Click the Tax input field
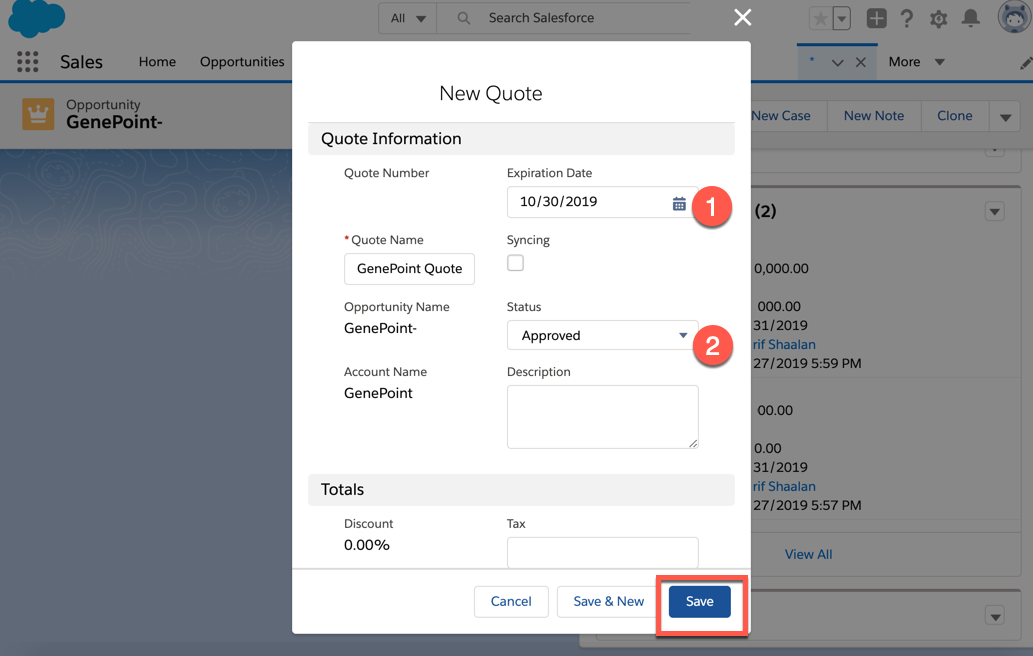 602,553
